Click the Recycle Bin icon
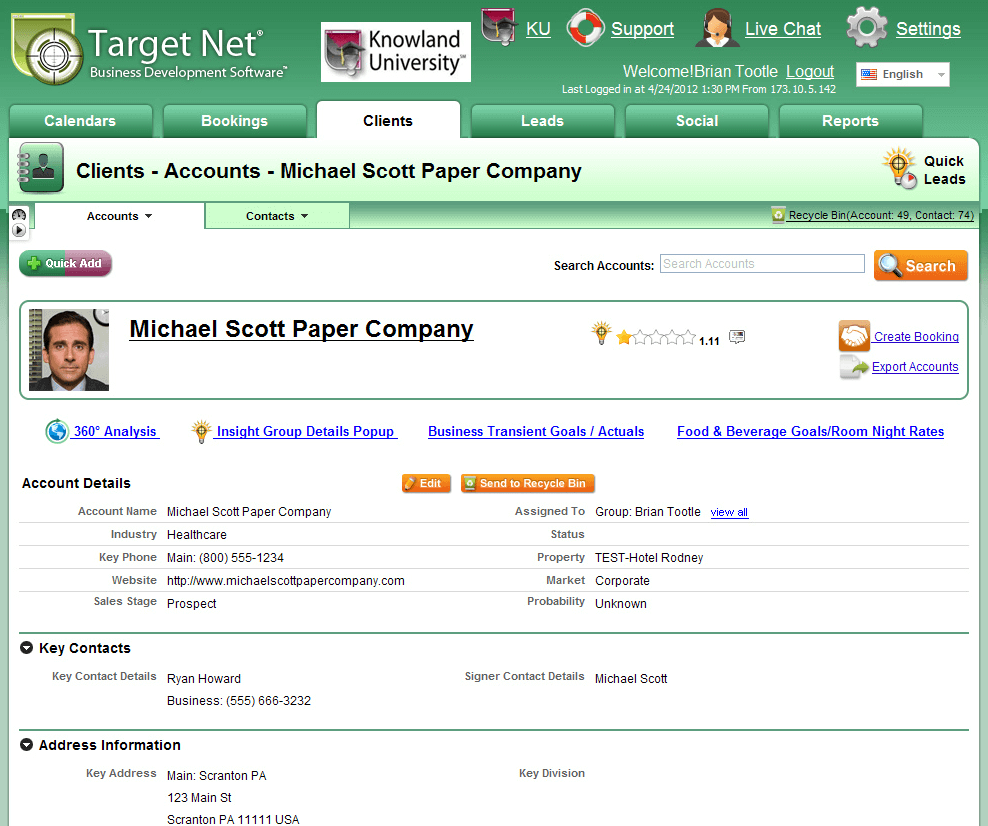Image resolution: width=988 pixels, height=826 pixels. (778, 215)
